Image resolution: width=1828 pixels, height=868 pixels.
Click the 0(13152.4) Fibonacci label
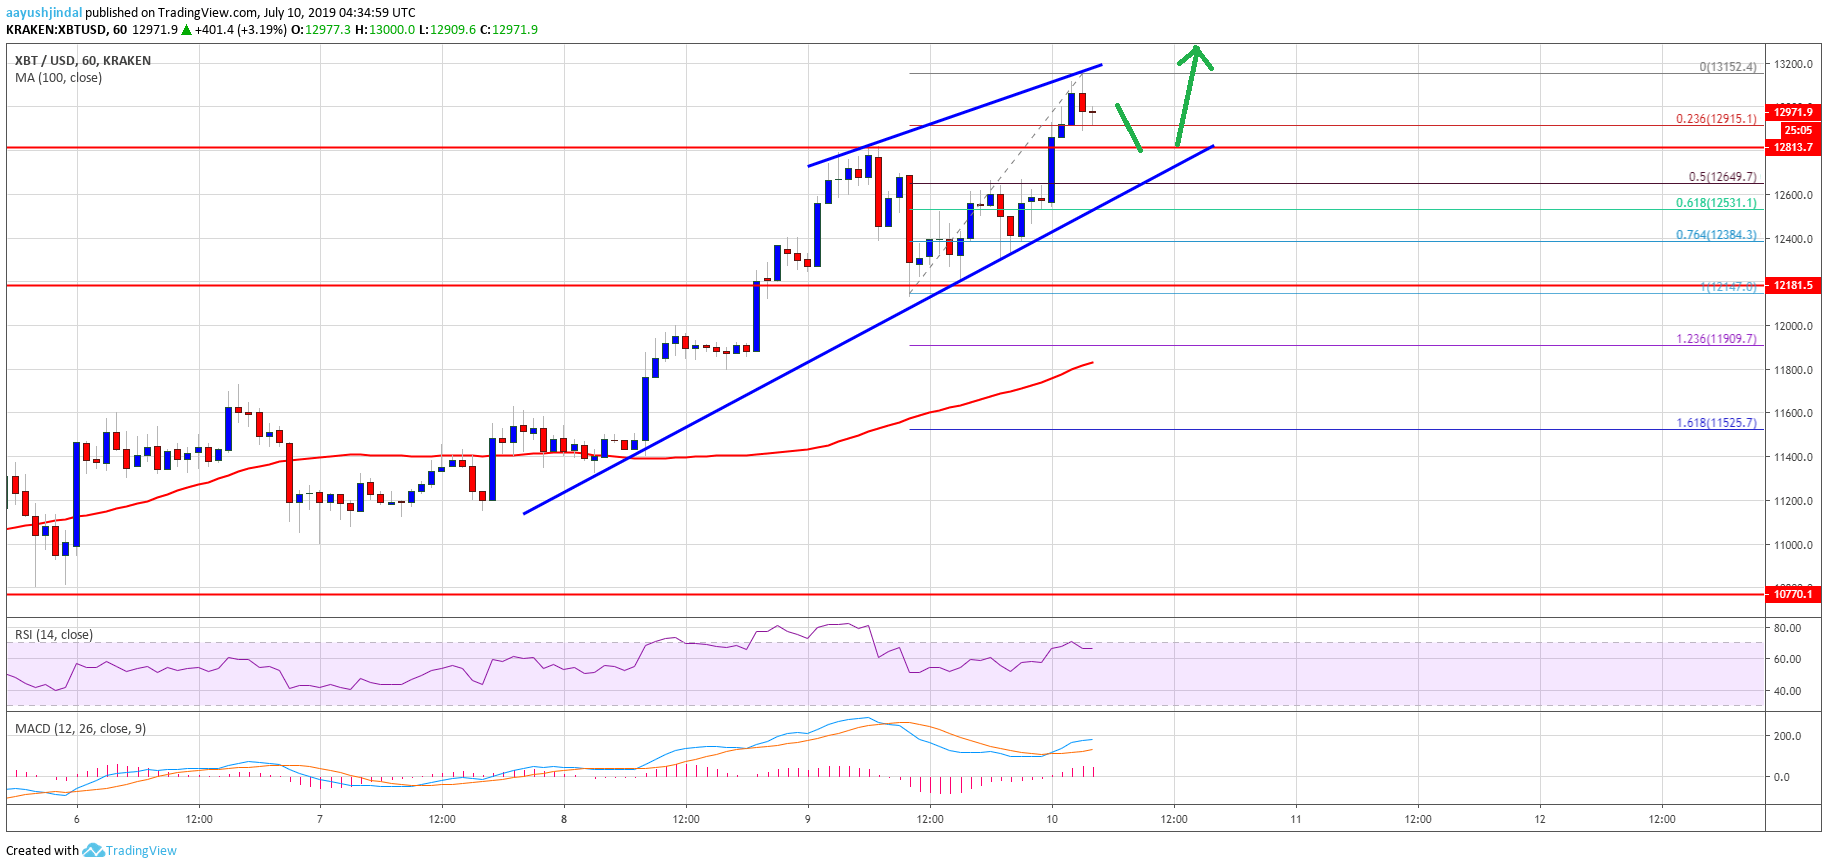(1728, 68)
